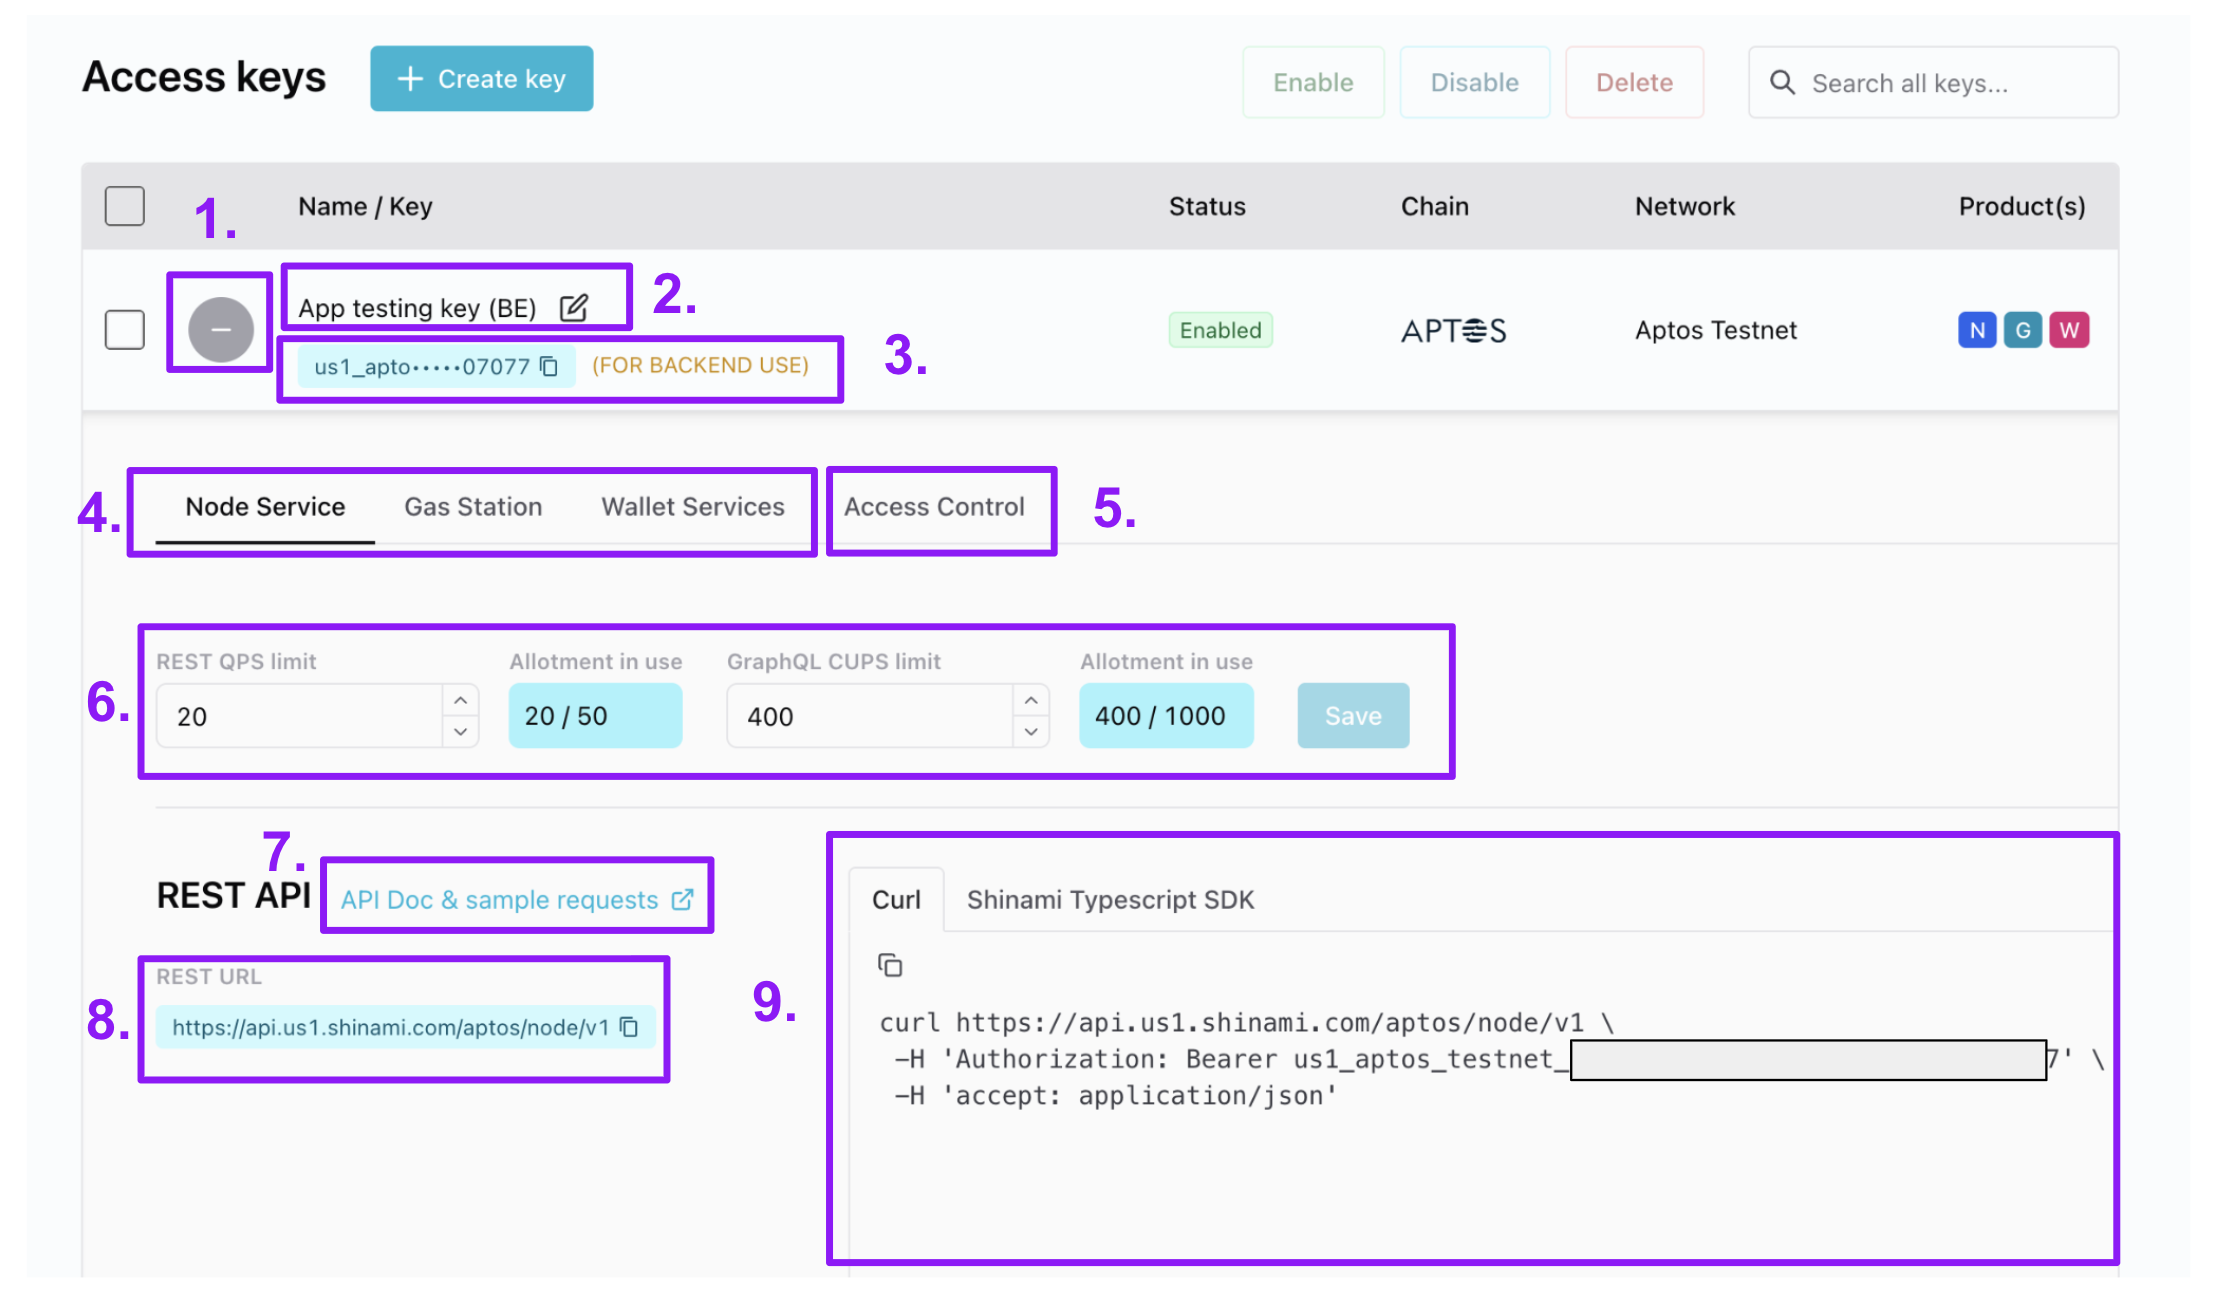The width and height of the screenshot is (2214, 1300).
Task: Check the App testing key row checkbox
Action: coord(125,329)
